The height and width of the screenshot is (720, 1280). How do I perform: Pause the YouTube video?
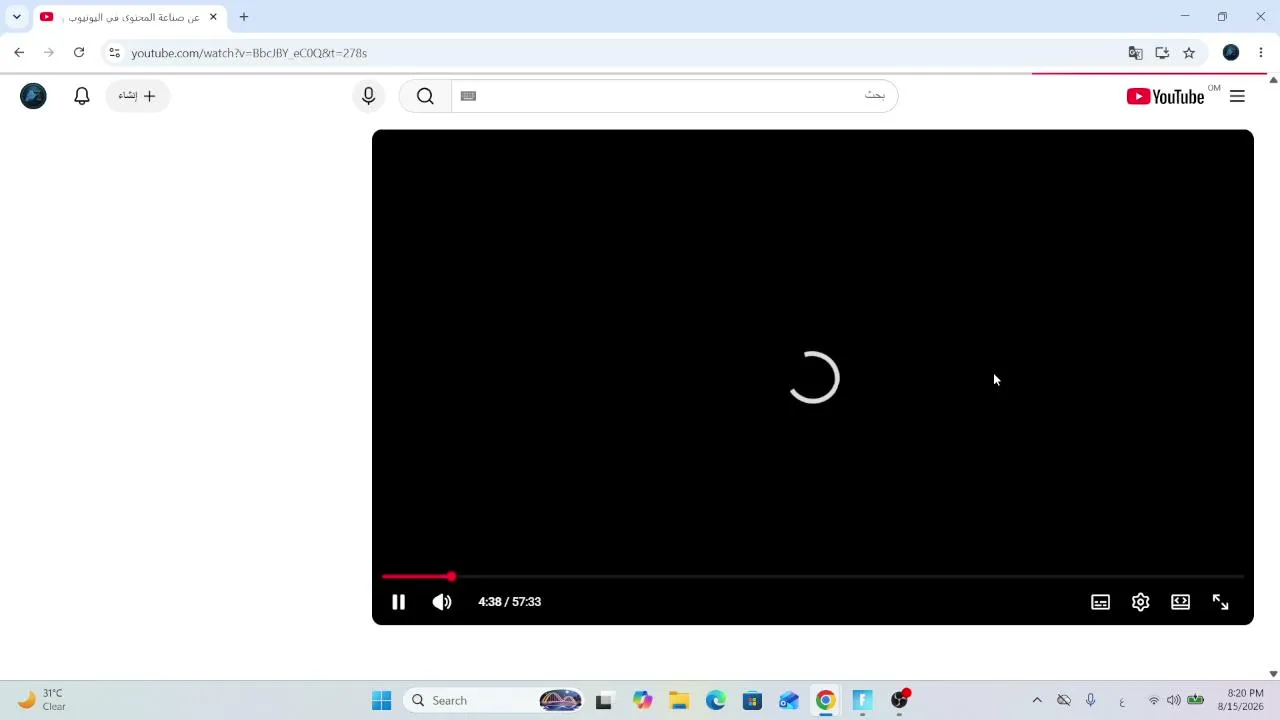pyautogui.click(x=398, y=602)
